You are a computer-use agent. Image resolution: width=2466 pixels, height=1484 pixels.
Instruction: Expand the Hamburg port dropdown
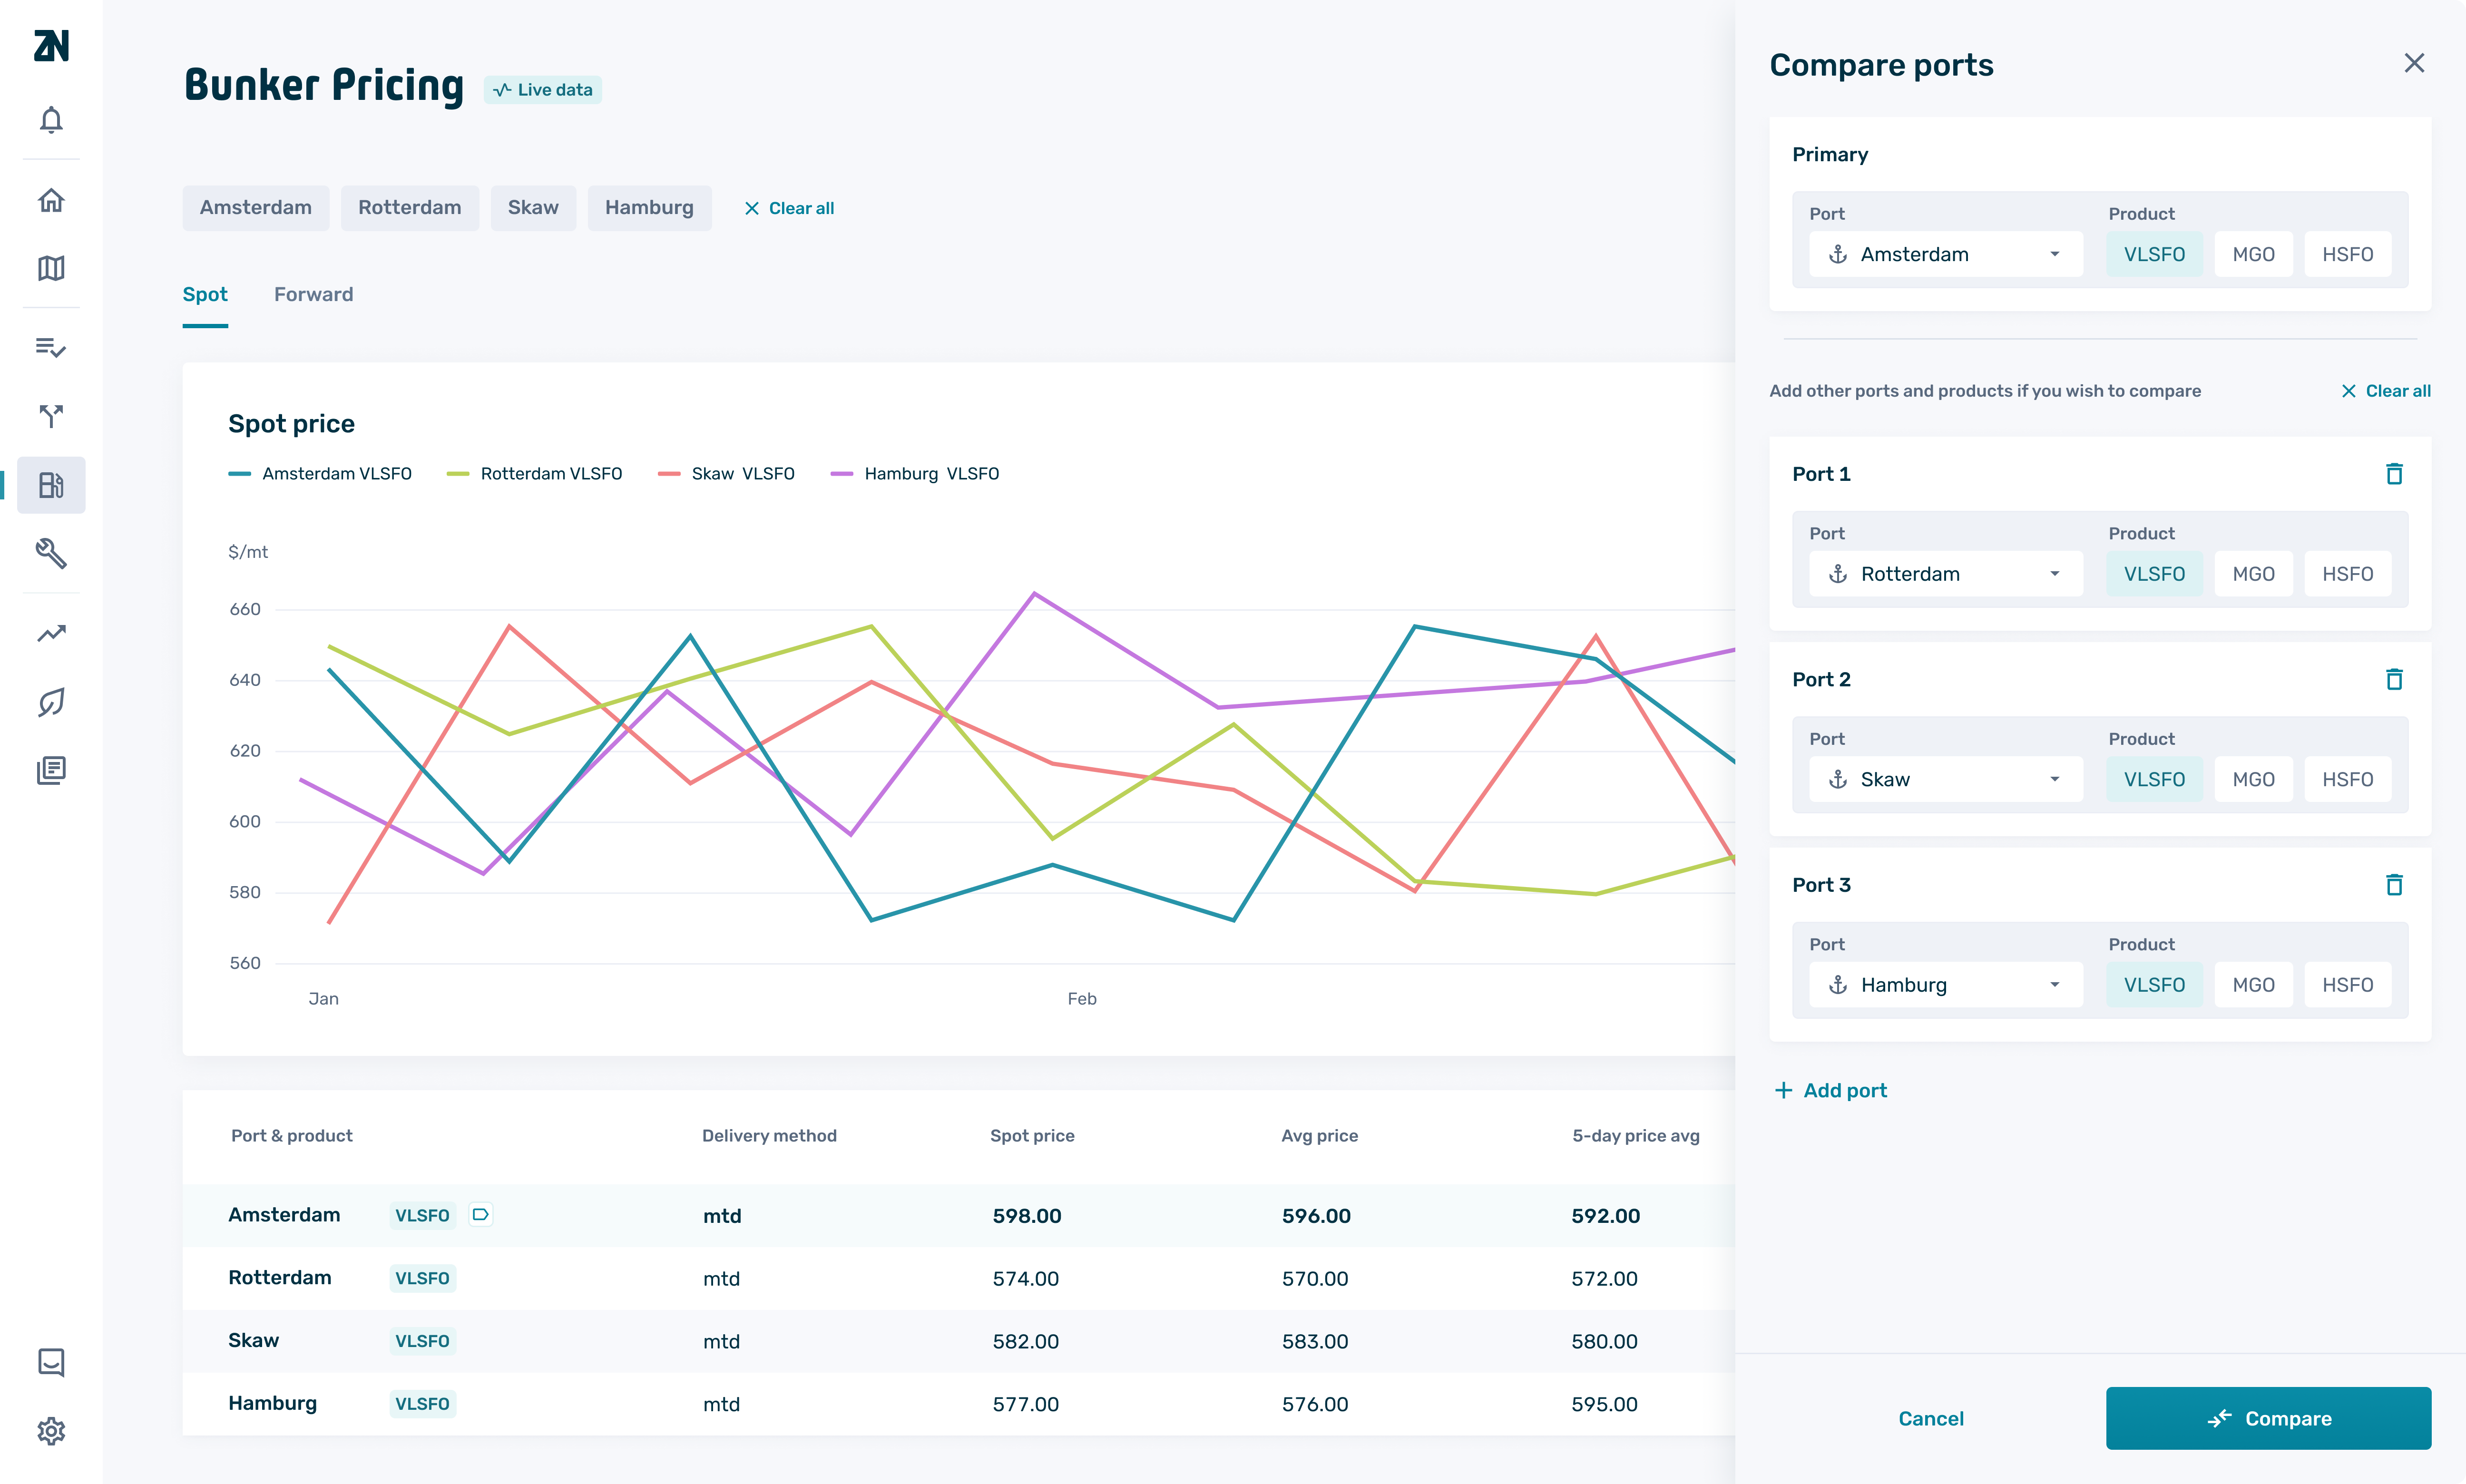[1945, 985]
